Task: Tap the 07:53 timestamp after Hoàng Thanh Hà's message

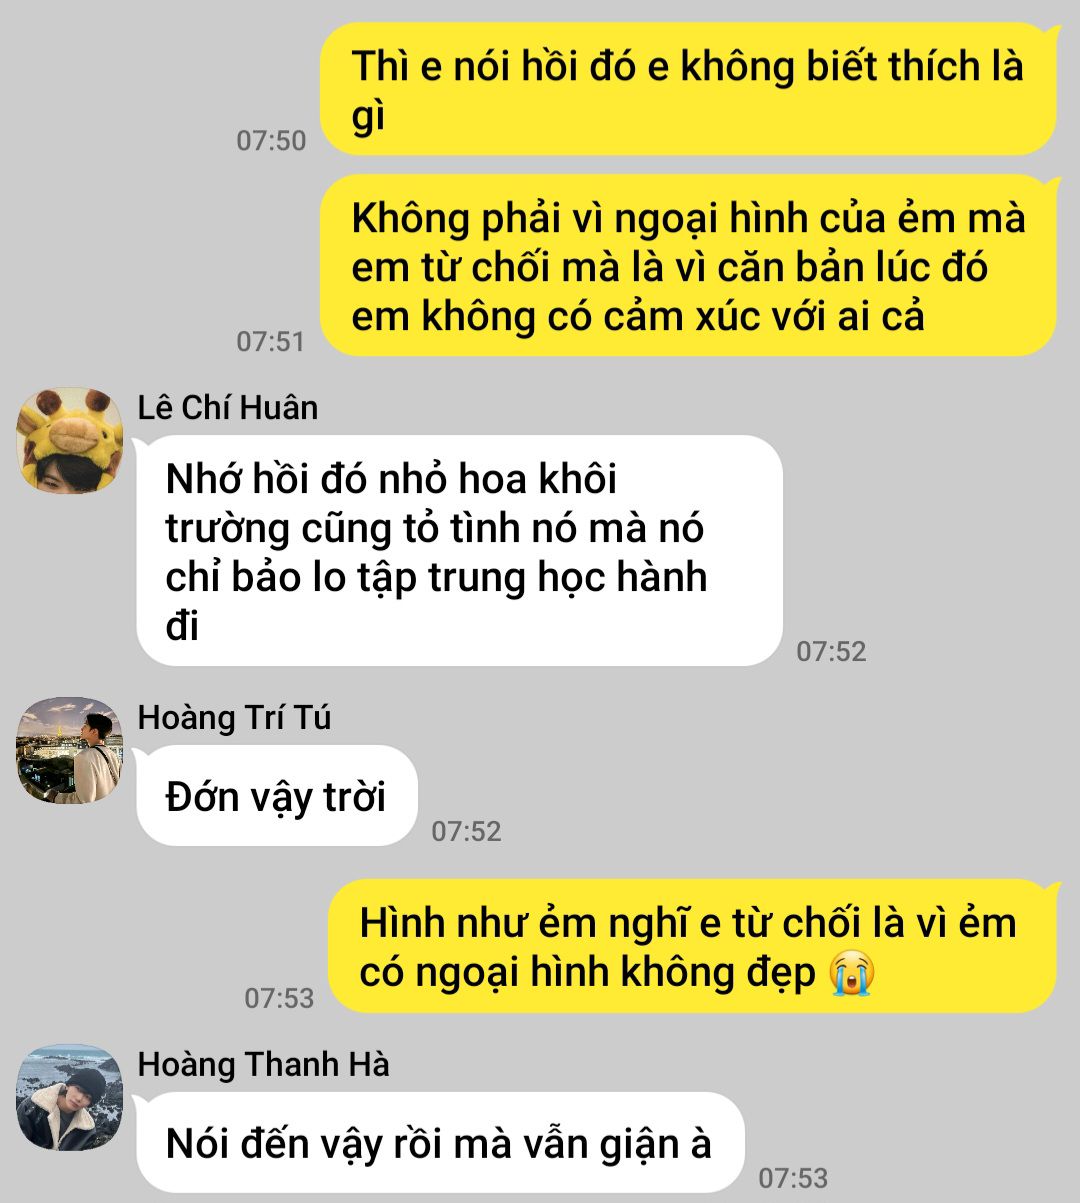Action: point(793,1178)
